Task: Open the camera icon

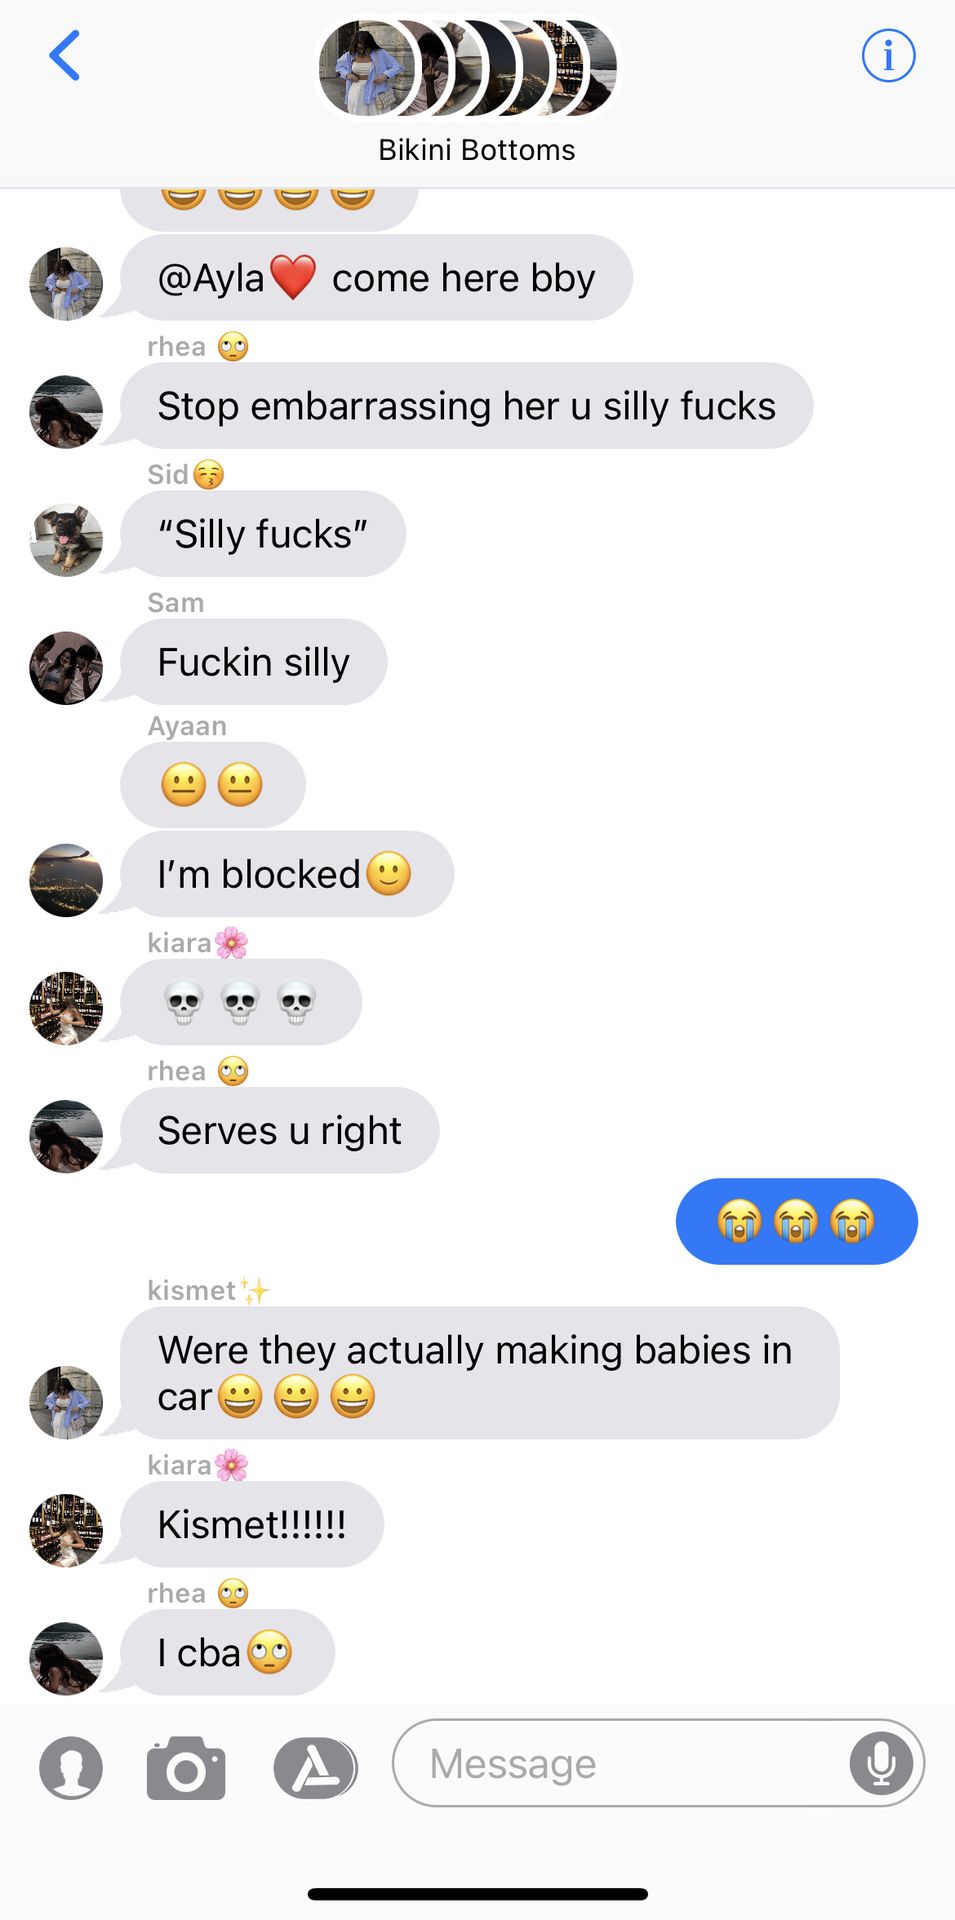Action: (186, 1768)
